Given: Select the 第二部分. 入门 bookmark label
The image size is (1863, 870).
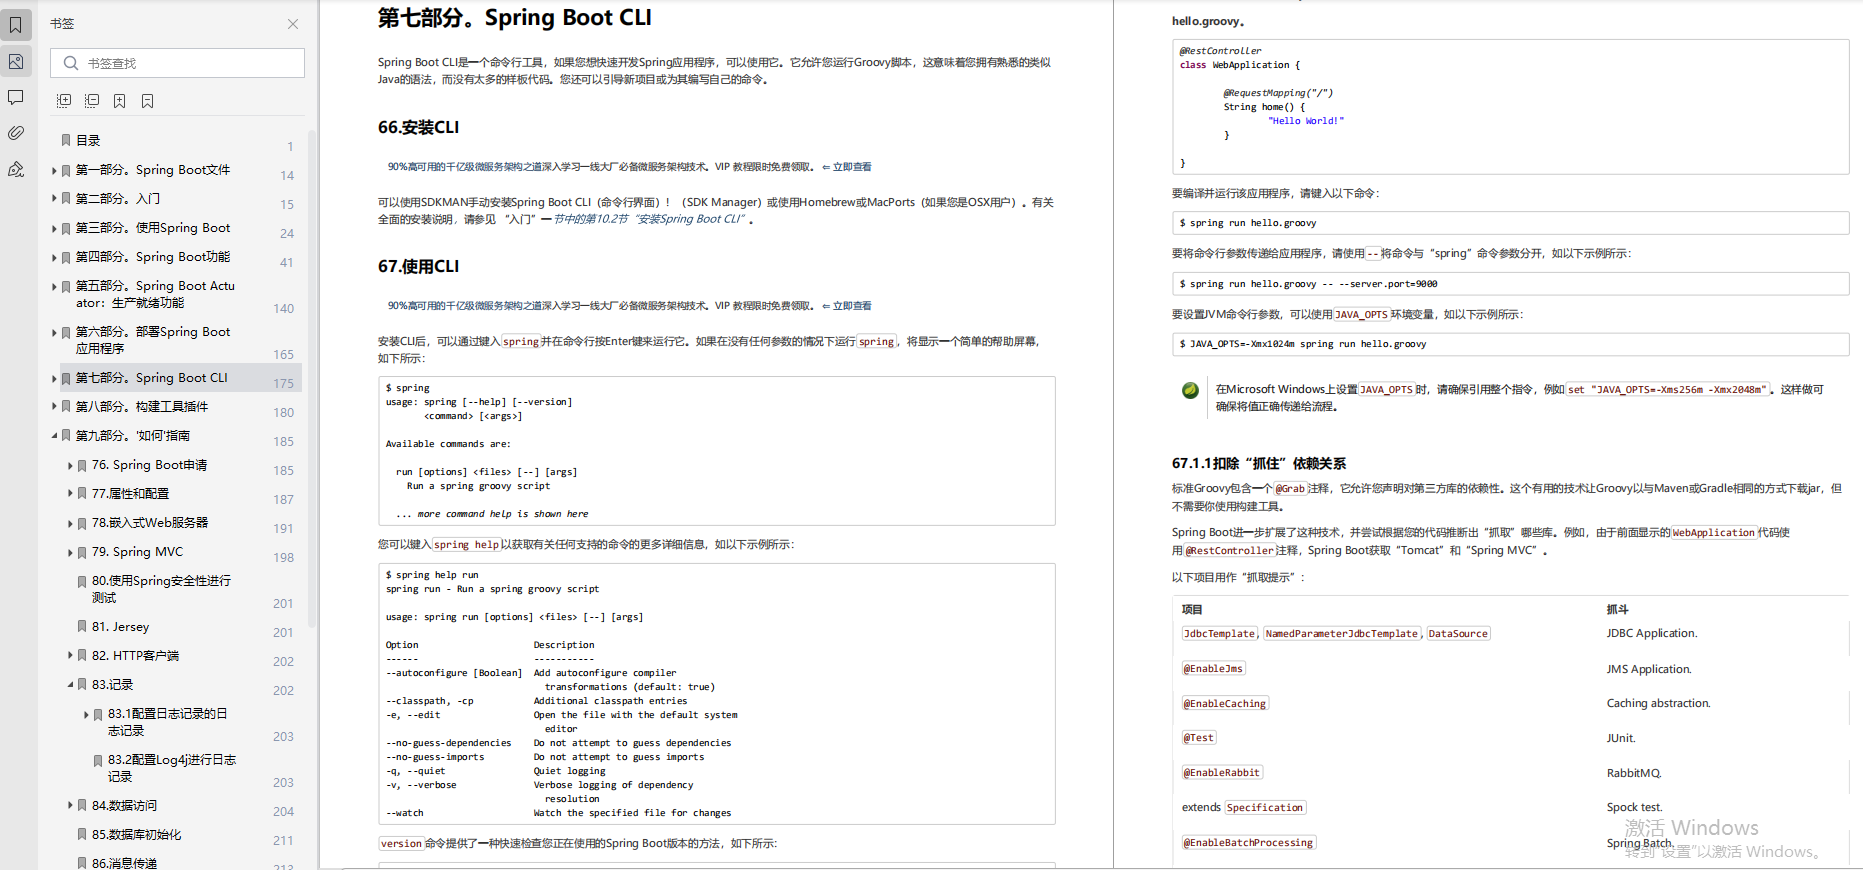Looking at the screenshot, I should click(x=118, y=199).
